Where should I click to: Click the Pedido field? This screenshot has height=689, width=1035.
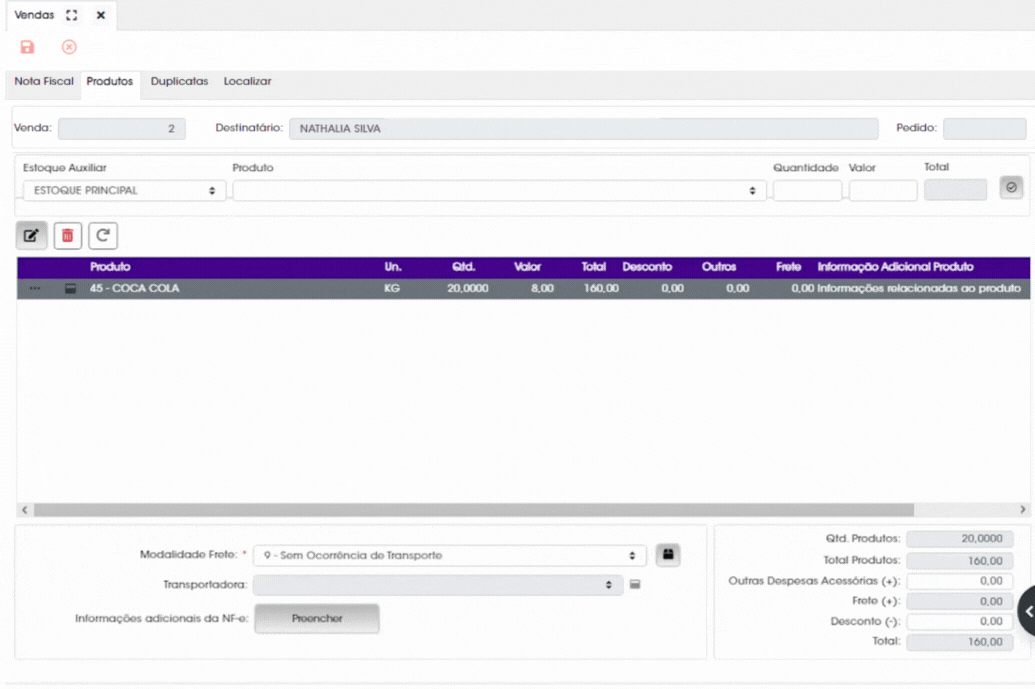[x=984, y=129]
